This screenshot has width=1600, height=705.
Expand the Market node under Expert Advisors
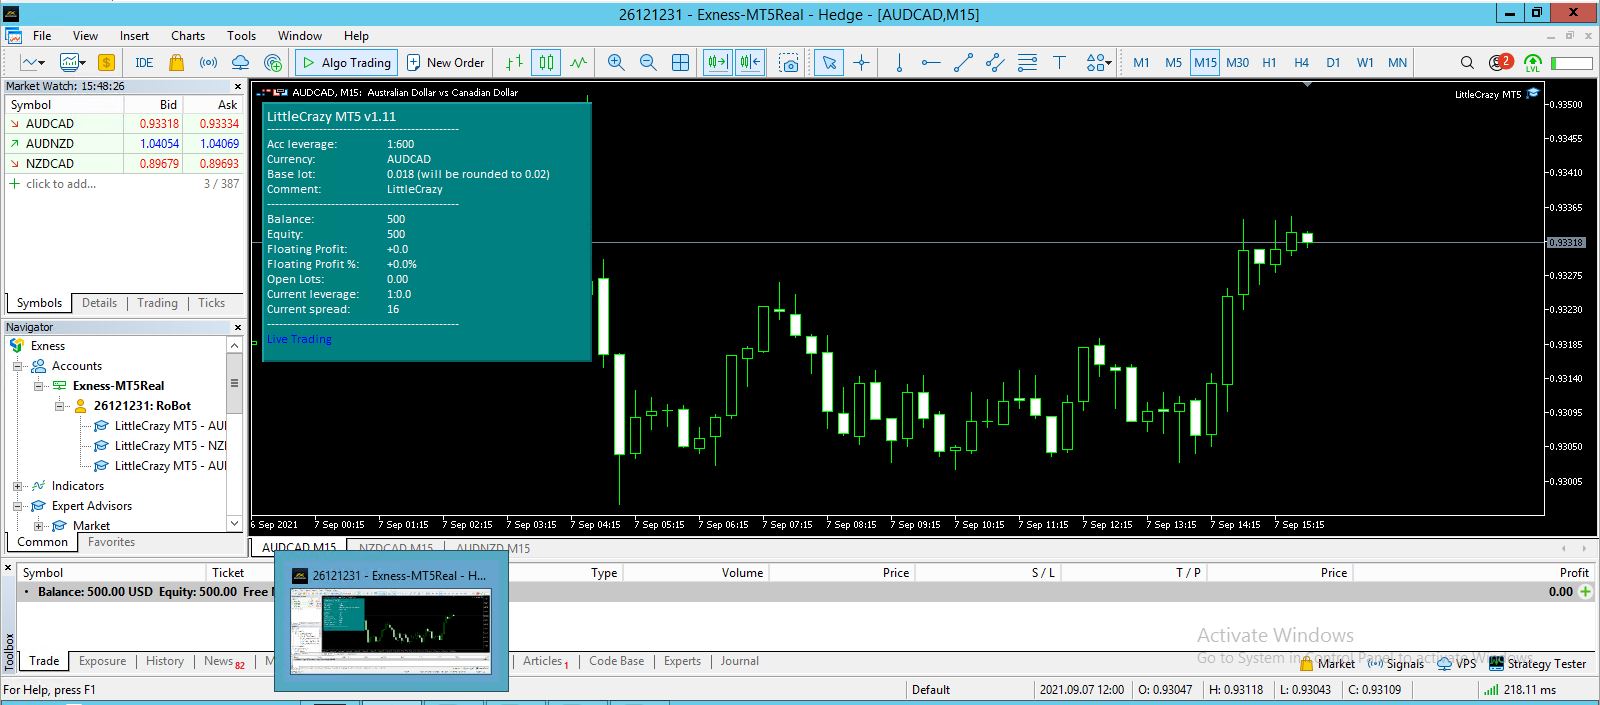[38, 525]
